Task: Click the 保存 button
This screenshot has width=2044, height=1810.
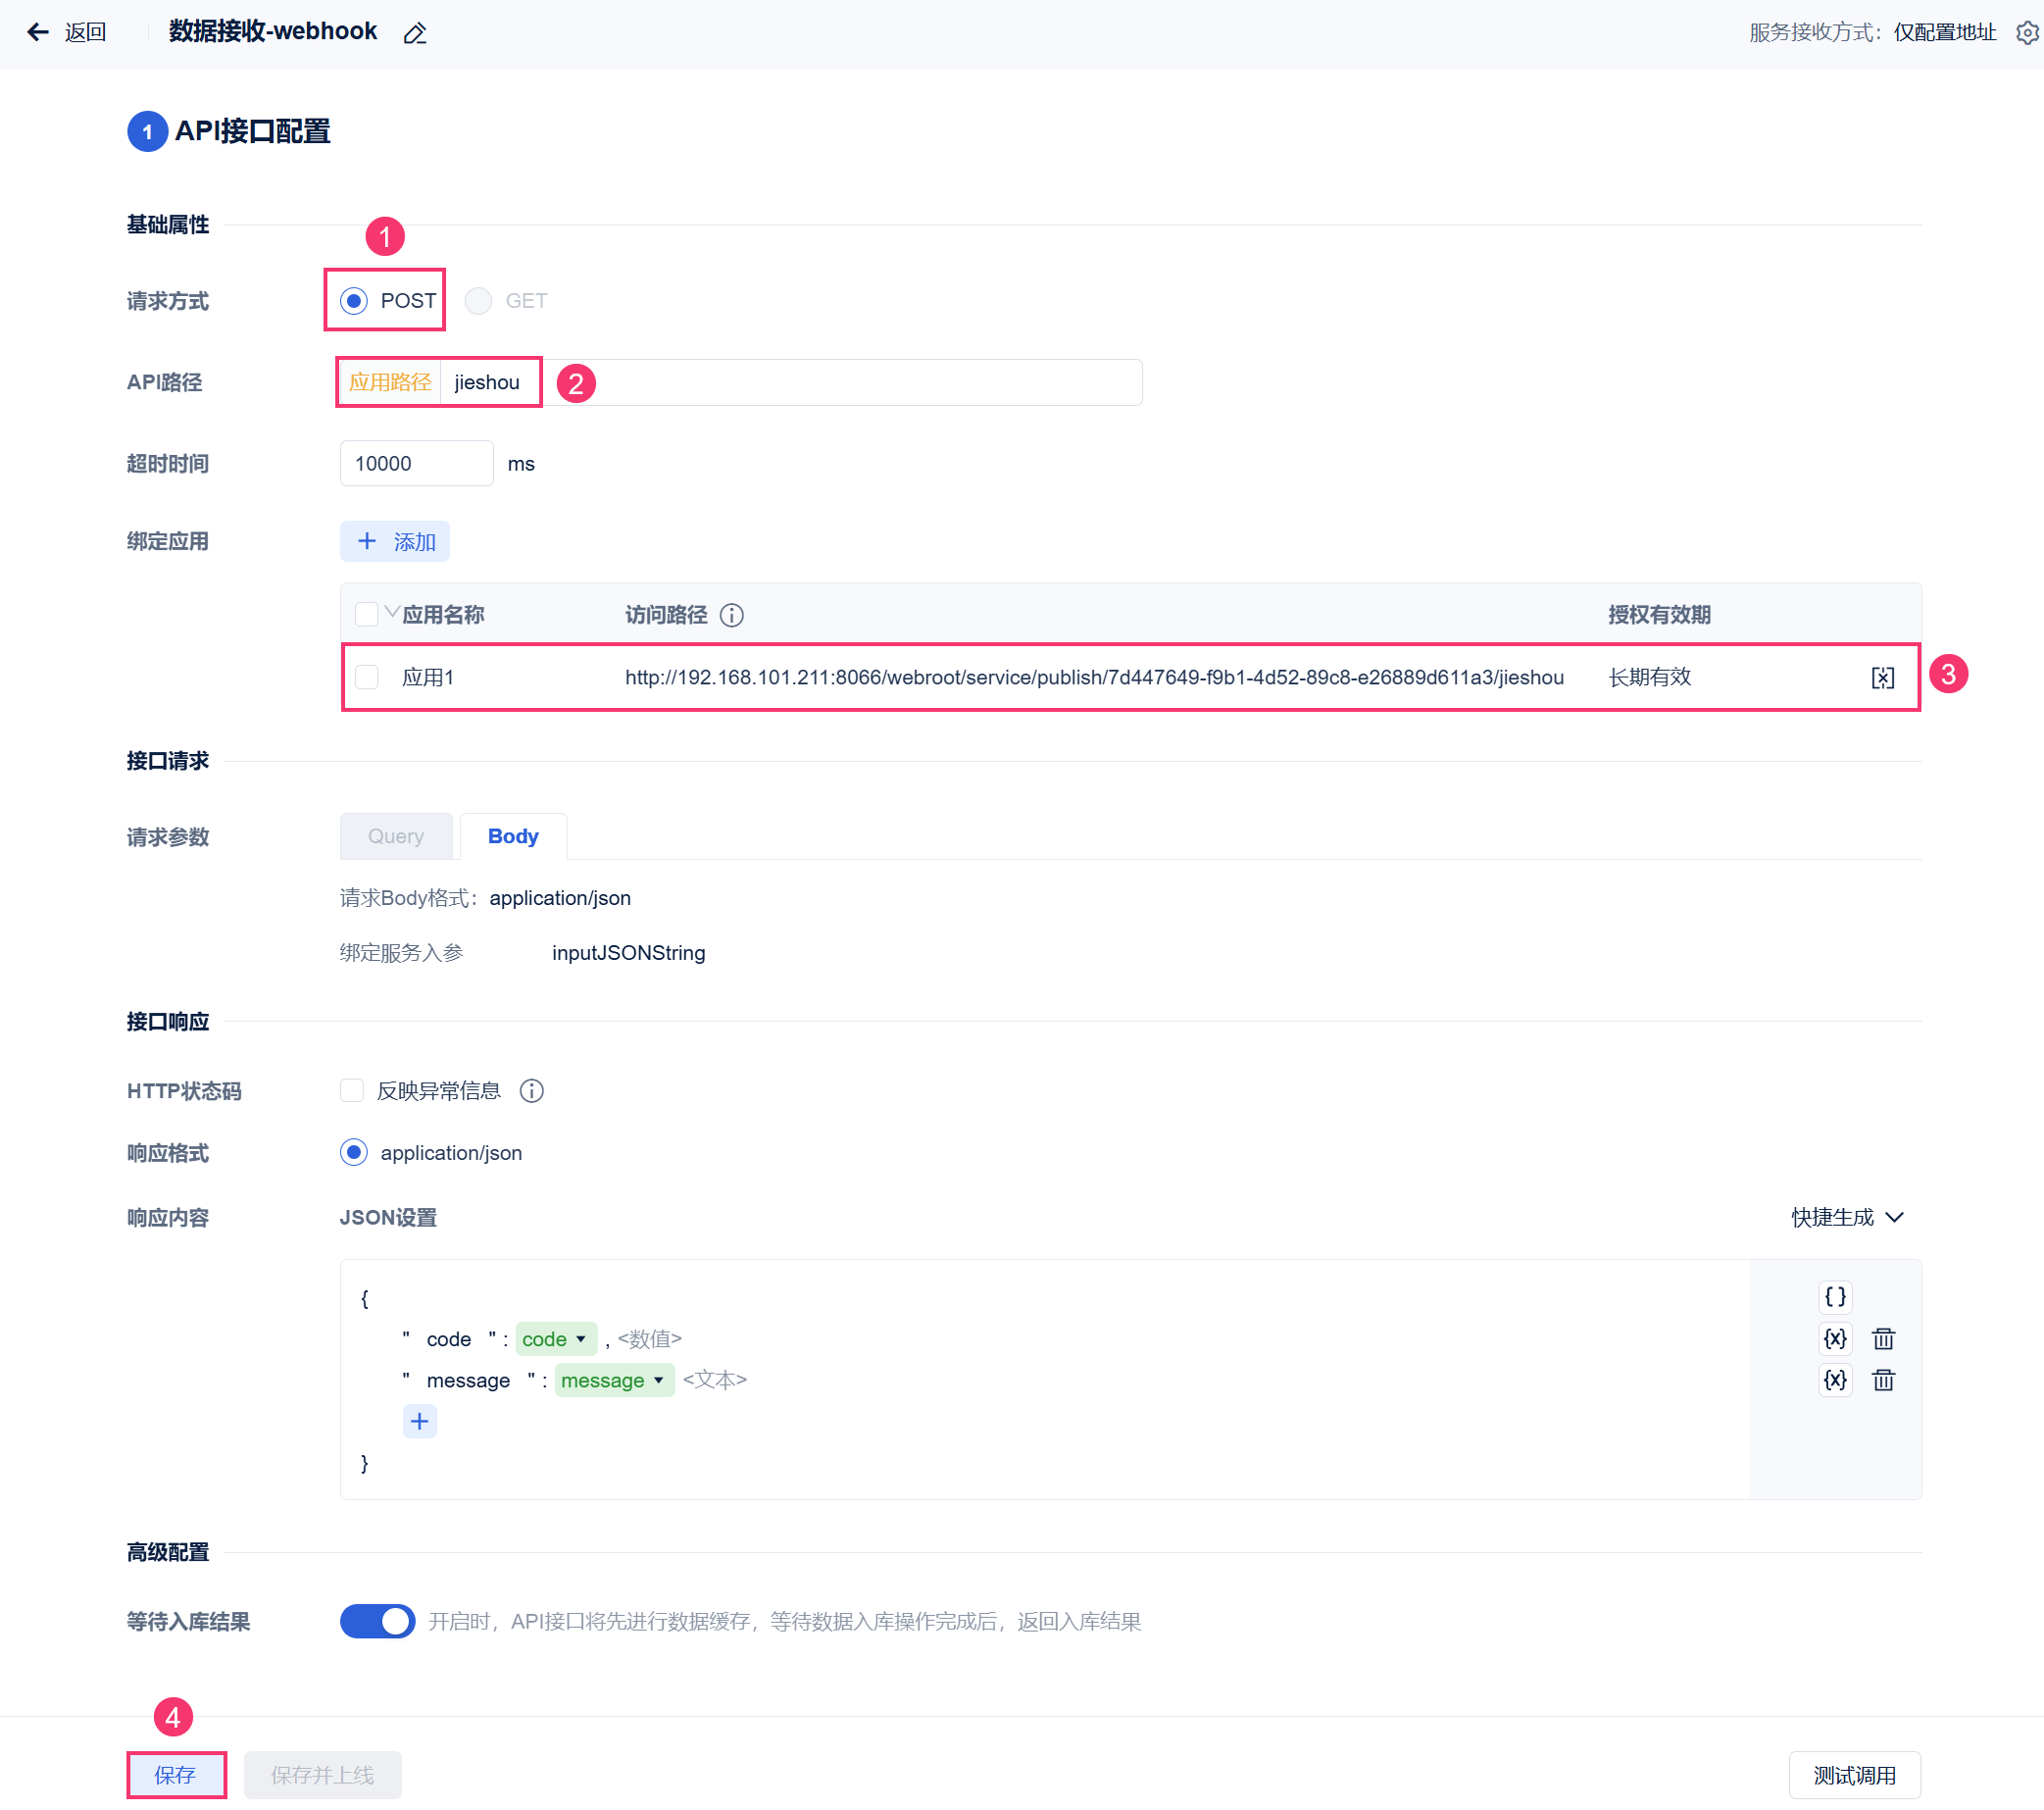Action: pos(176,1776)
